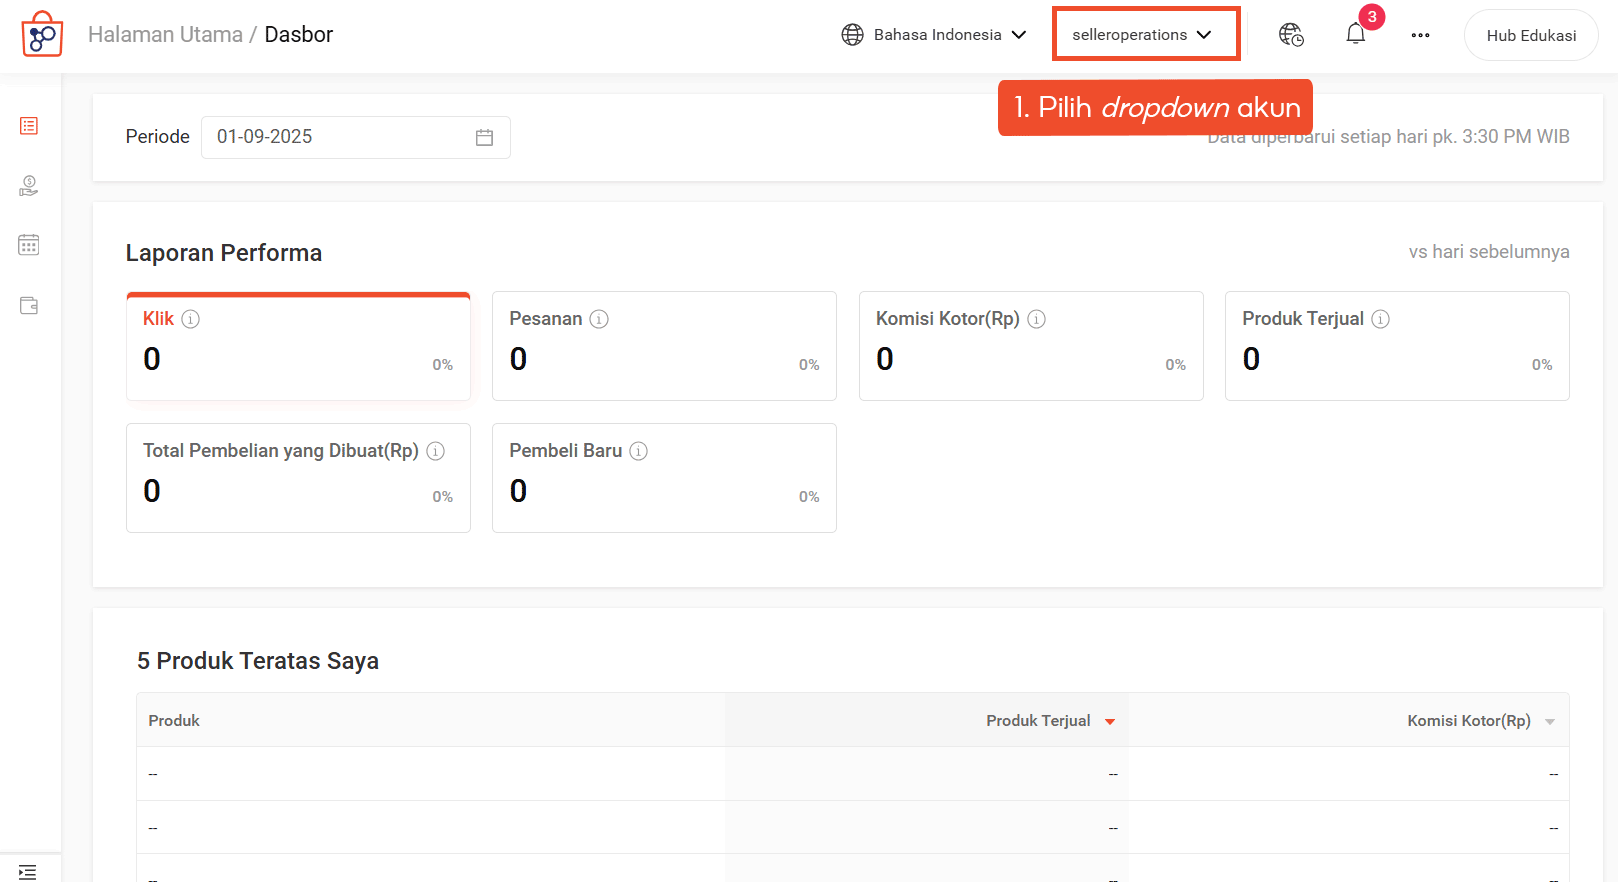1618x882 pixels.
Task: Click info icon beside Komisi Kotor(Rp)
Action: coord(1037,319)
